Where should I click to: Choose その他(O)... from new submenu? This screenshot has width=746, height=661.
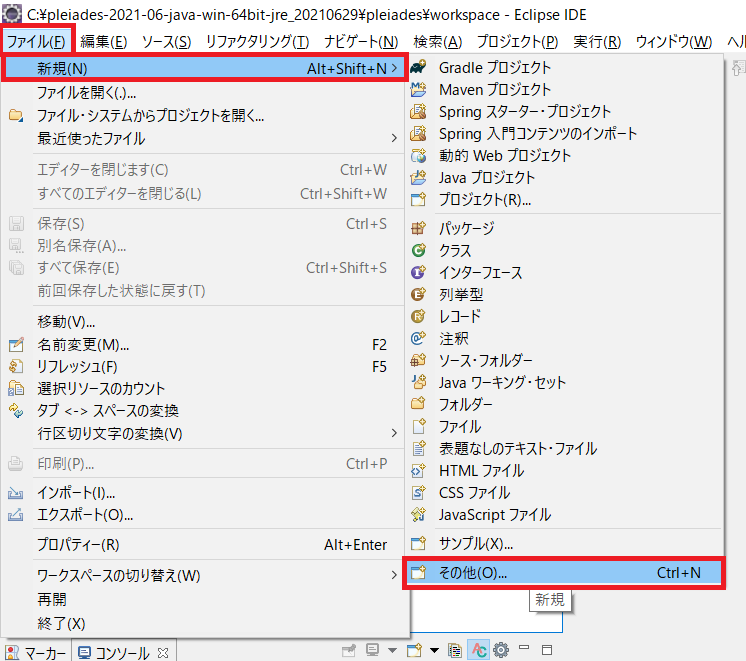tap(564, 572)
